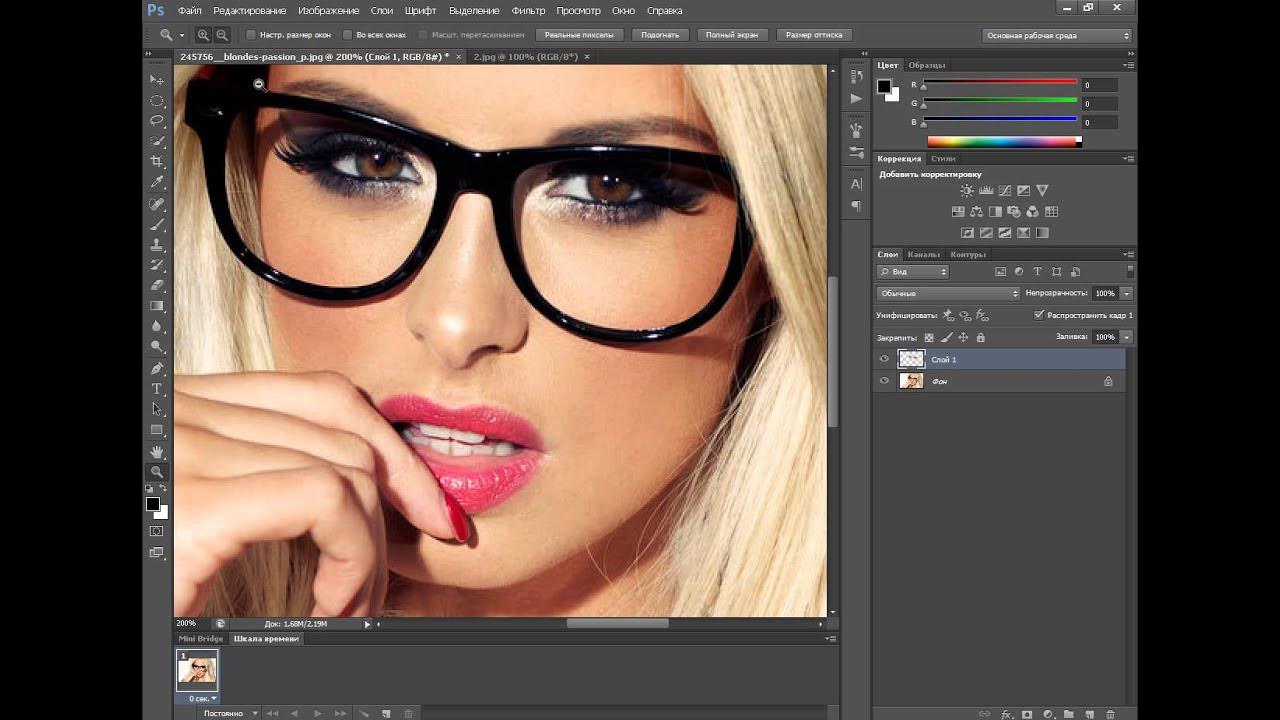This screenshot has width=1280, height=720.
Task: Click the Реальные пикселы button
Action: click(580, 35)
